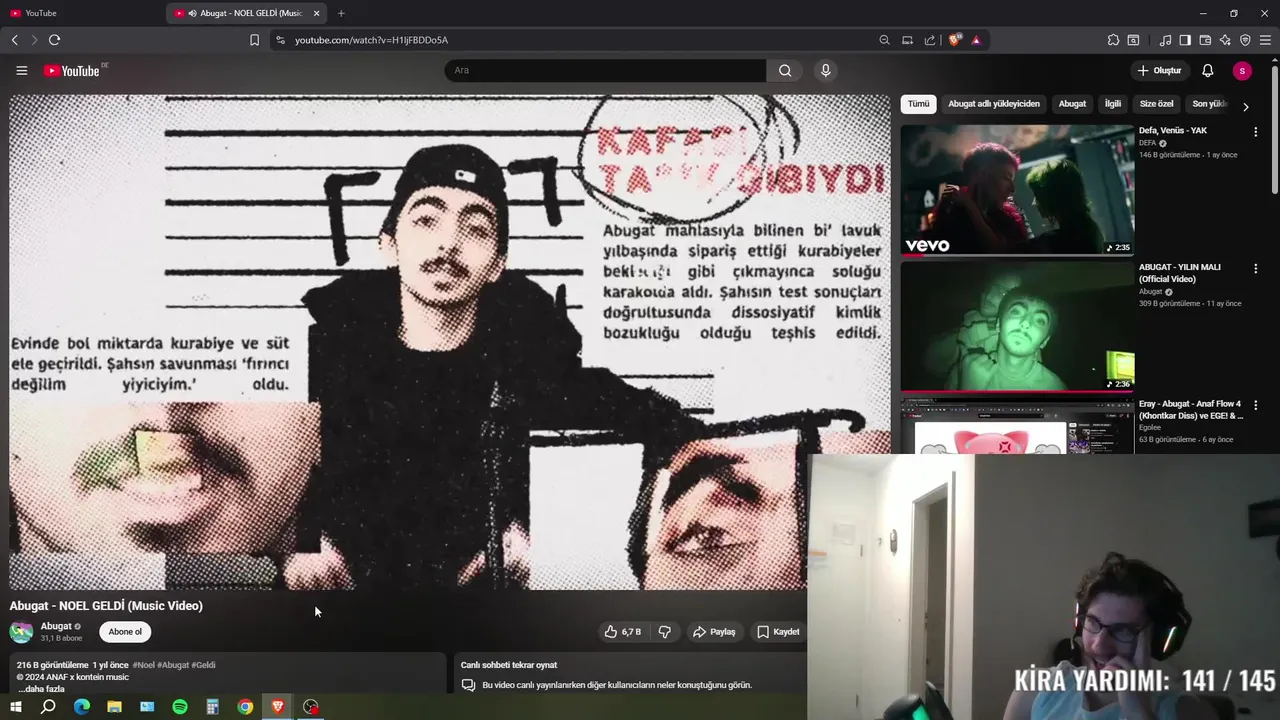Select the Abugat filter chip
The image size is (1280, 720).
pos(1072,104)
